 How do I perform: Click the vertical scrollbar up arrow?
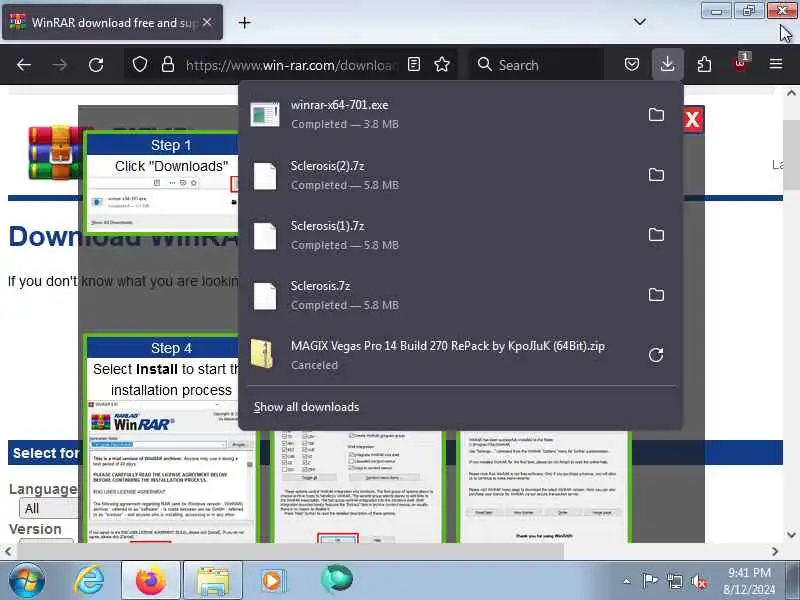pyautogui.click(x=791, y=93)
